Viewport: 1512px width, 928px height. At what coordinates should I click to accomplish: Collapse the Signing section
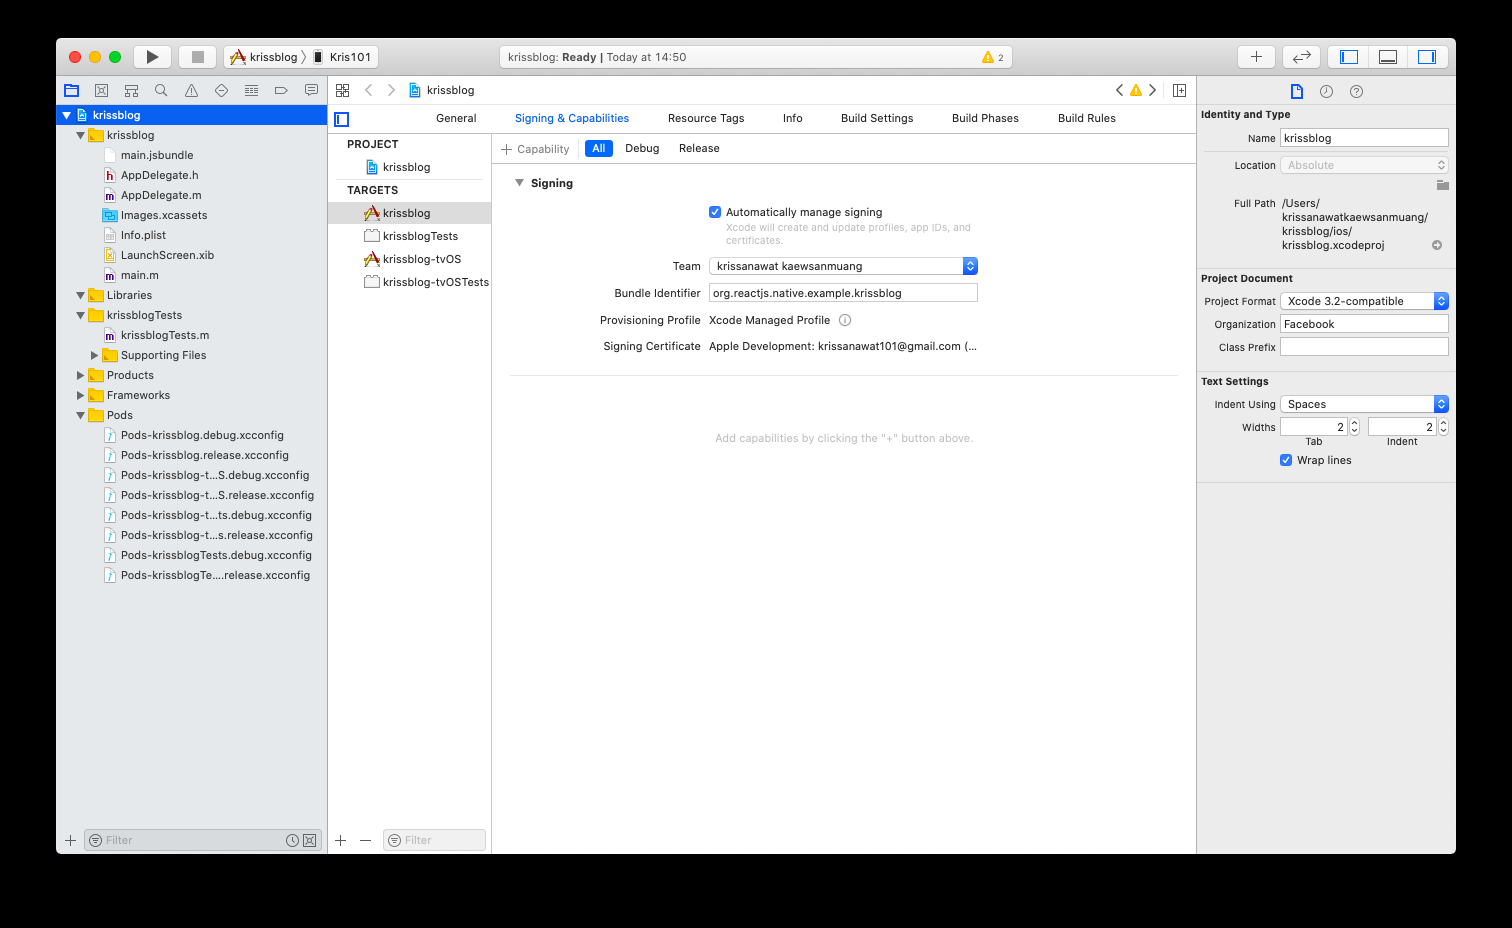[x=519, y=183]
